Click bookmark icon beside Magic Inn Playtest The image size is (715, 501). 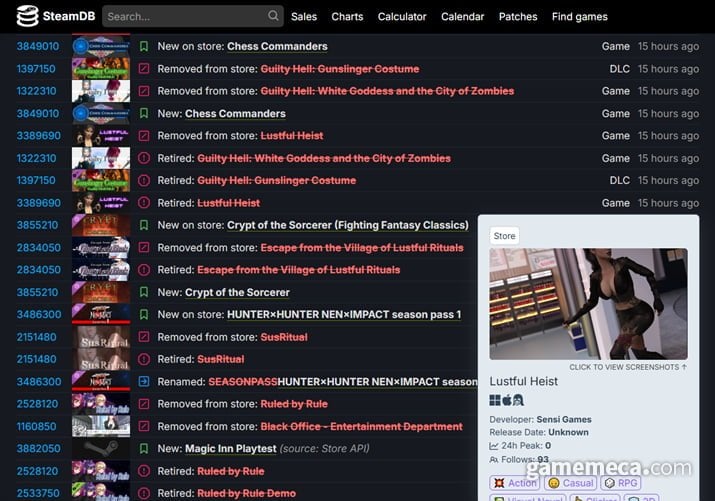coord(144,449)
